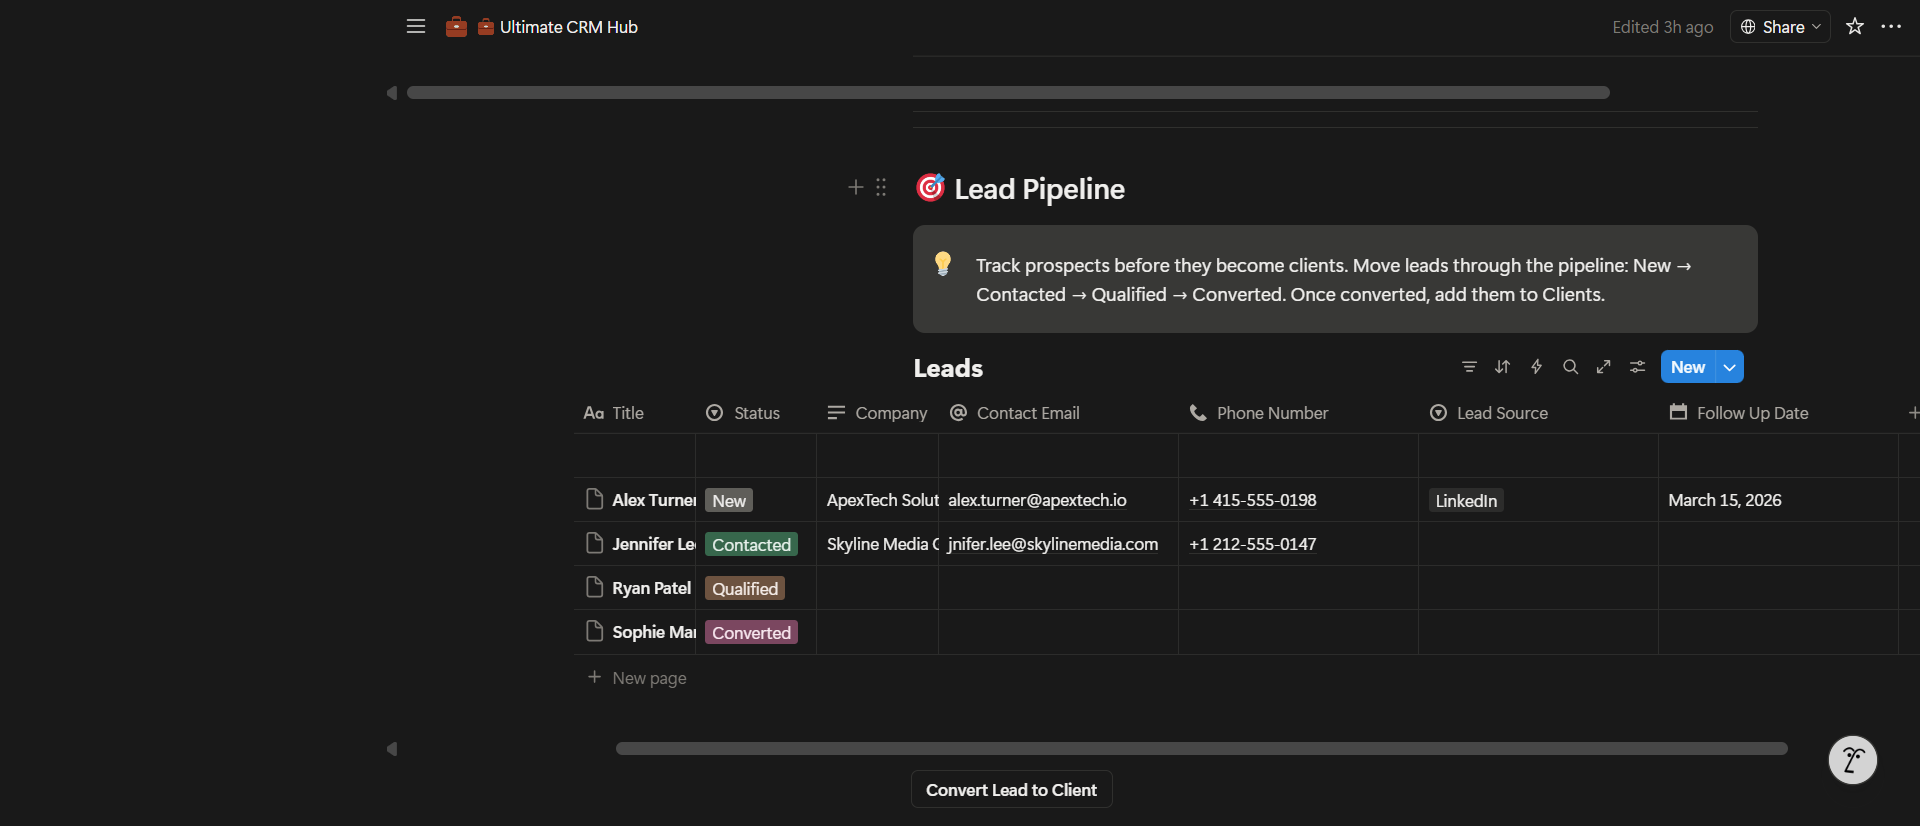The width and height of the screenshot is (1920, 826).
Task: Open Leads view settings icon
Action: [x=1637, y=367]
